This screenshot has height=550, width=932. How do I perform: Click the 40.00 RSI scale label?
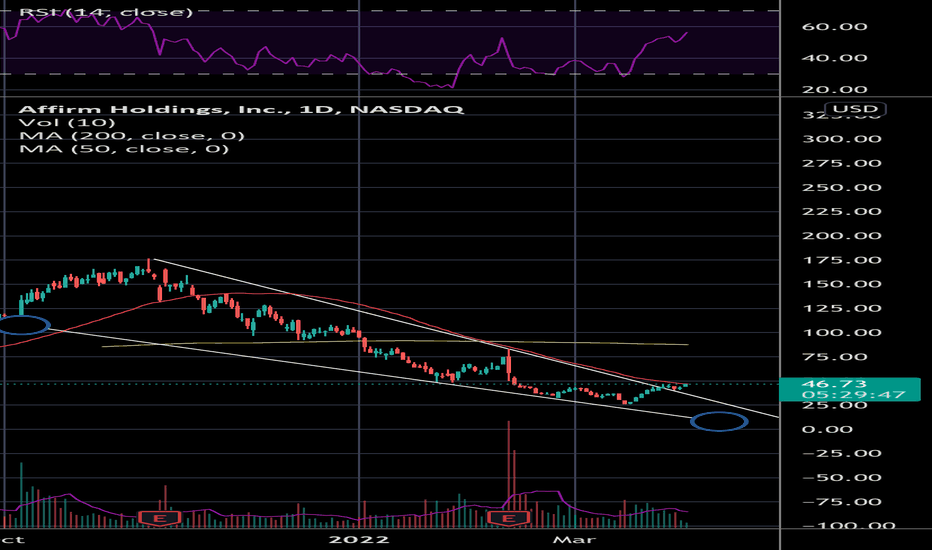tap(835, 58)
